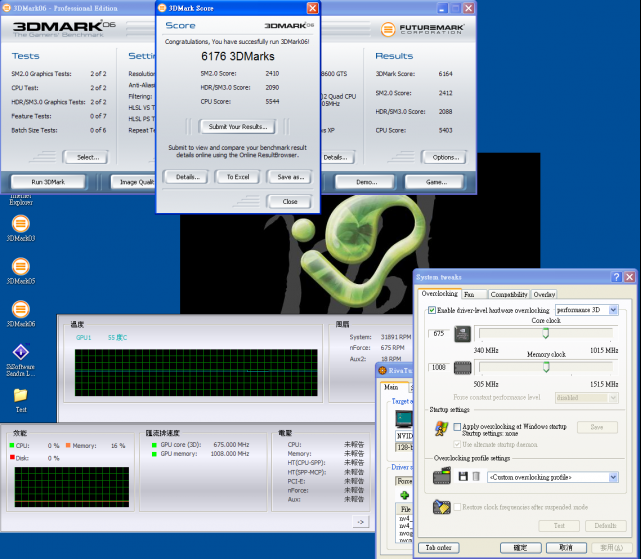Click Details in 3DMark Score dialog
This screenshot has height=559, width=641.
tap(188, 177)
